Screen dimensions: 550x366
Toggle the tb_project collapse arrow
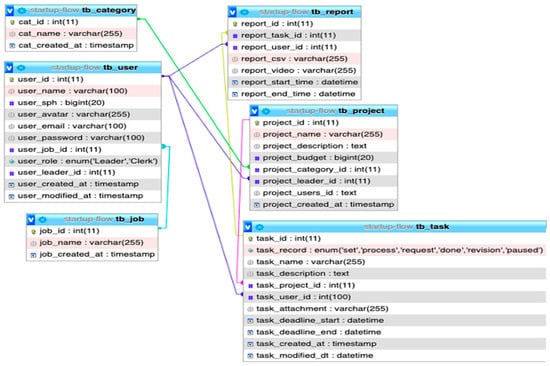pos(254,111)
